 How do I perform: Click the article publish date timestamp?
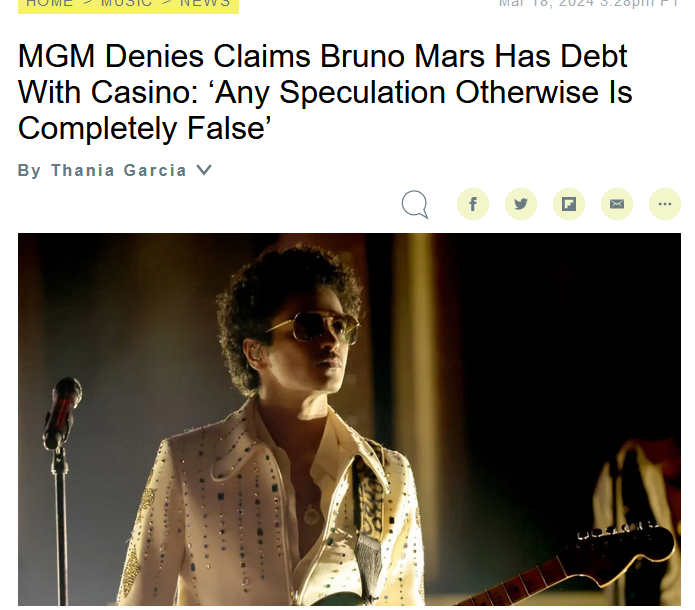pyautogui.click(x=589, y=4)
